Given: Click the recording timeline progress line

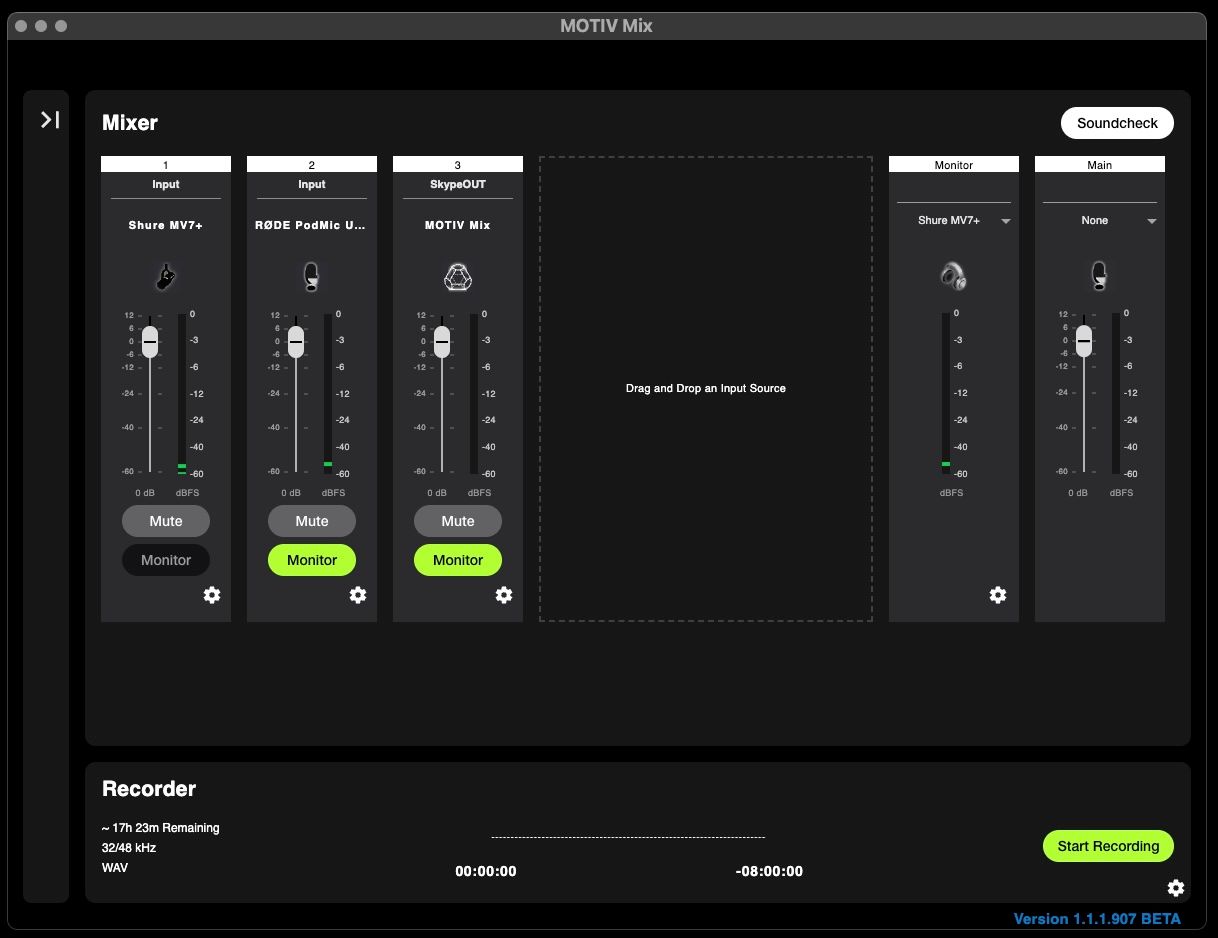Looking at the screenshot, I should point(628,837).
